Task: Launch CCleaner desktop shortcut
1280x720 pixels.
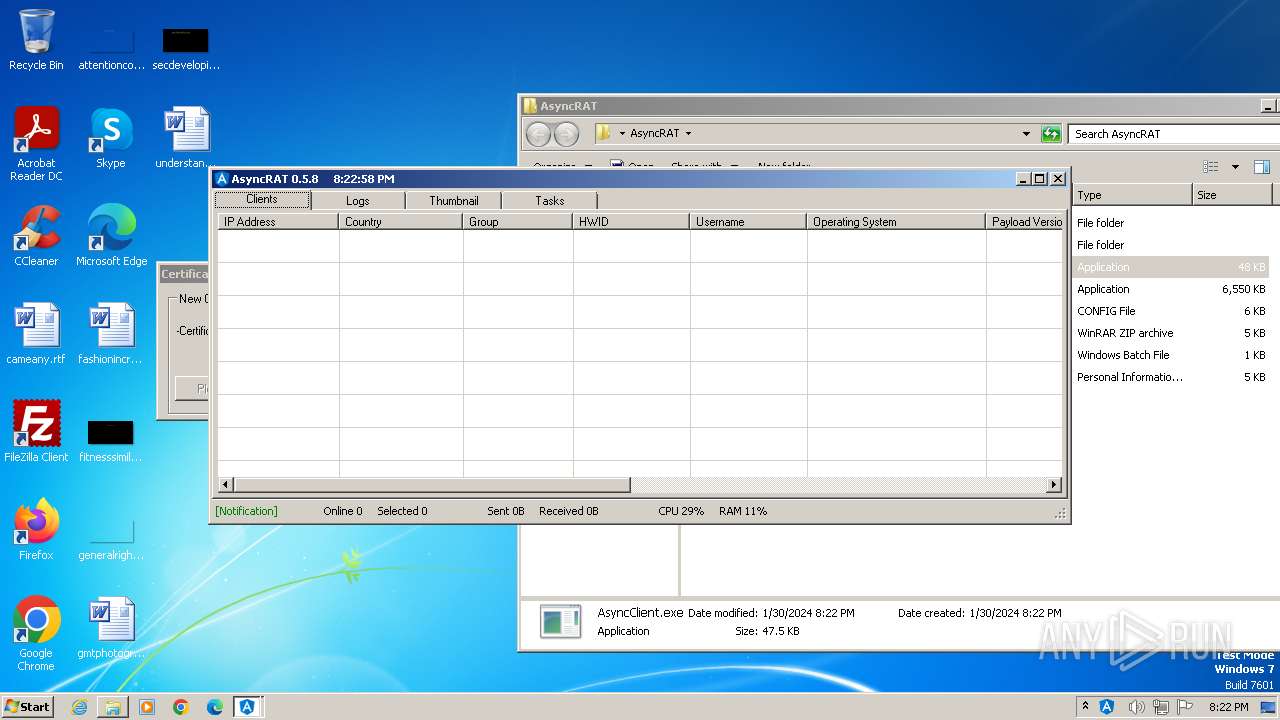Action: click(x=36, y=236)
